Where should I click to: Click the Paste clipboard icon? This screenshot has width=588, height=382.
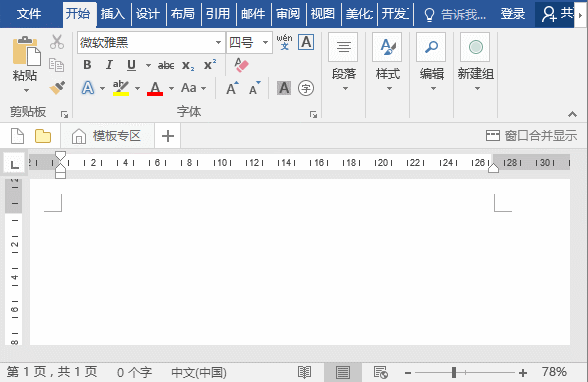[x=26, y=51]
